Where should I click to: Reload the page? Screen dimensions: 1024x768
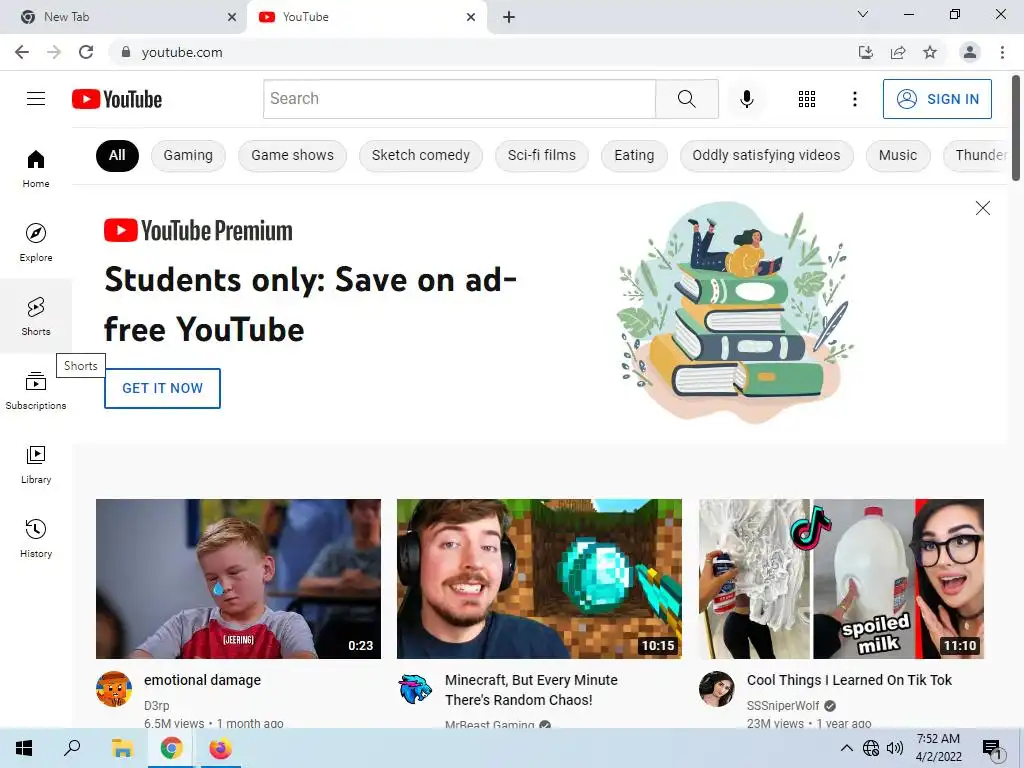click(86, 52)
